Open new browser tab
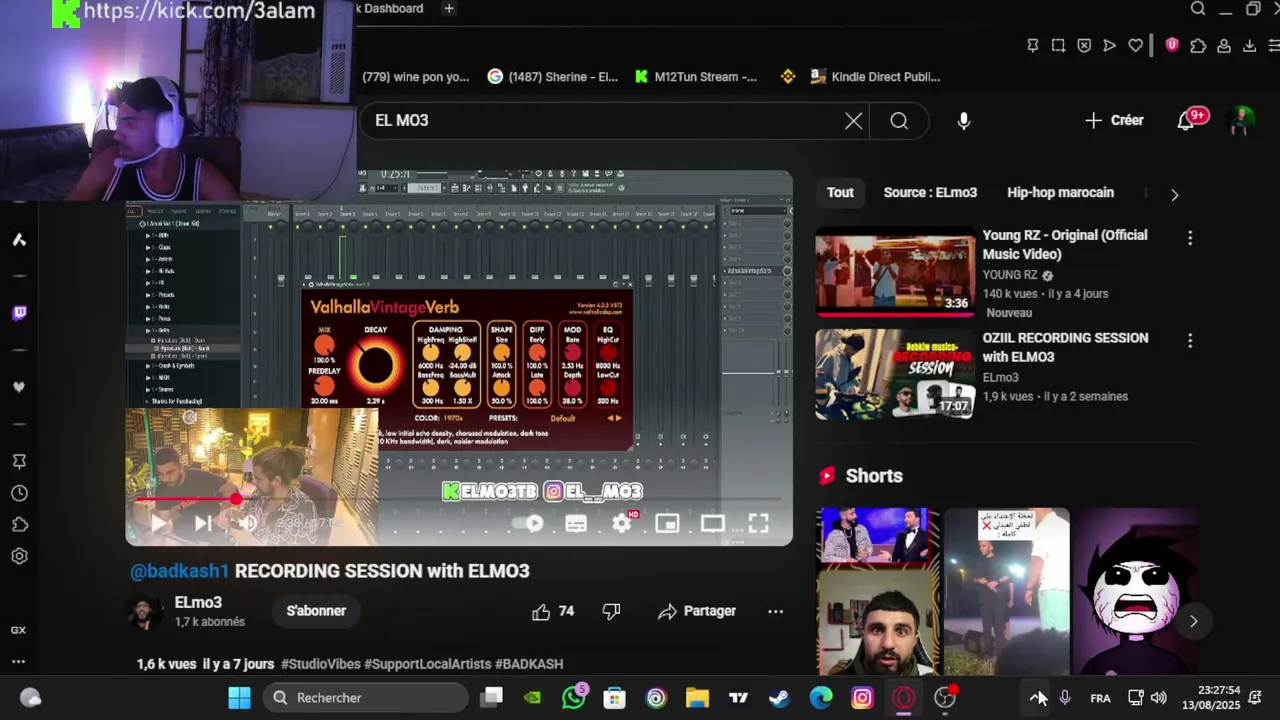Screen dimensions: 1280x720 pos(449,9)
